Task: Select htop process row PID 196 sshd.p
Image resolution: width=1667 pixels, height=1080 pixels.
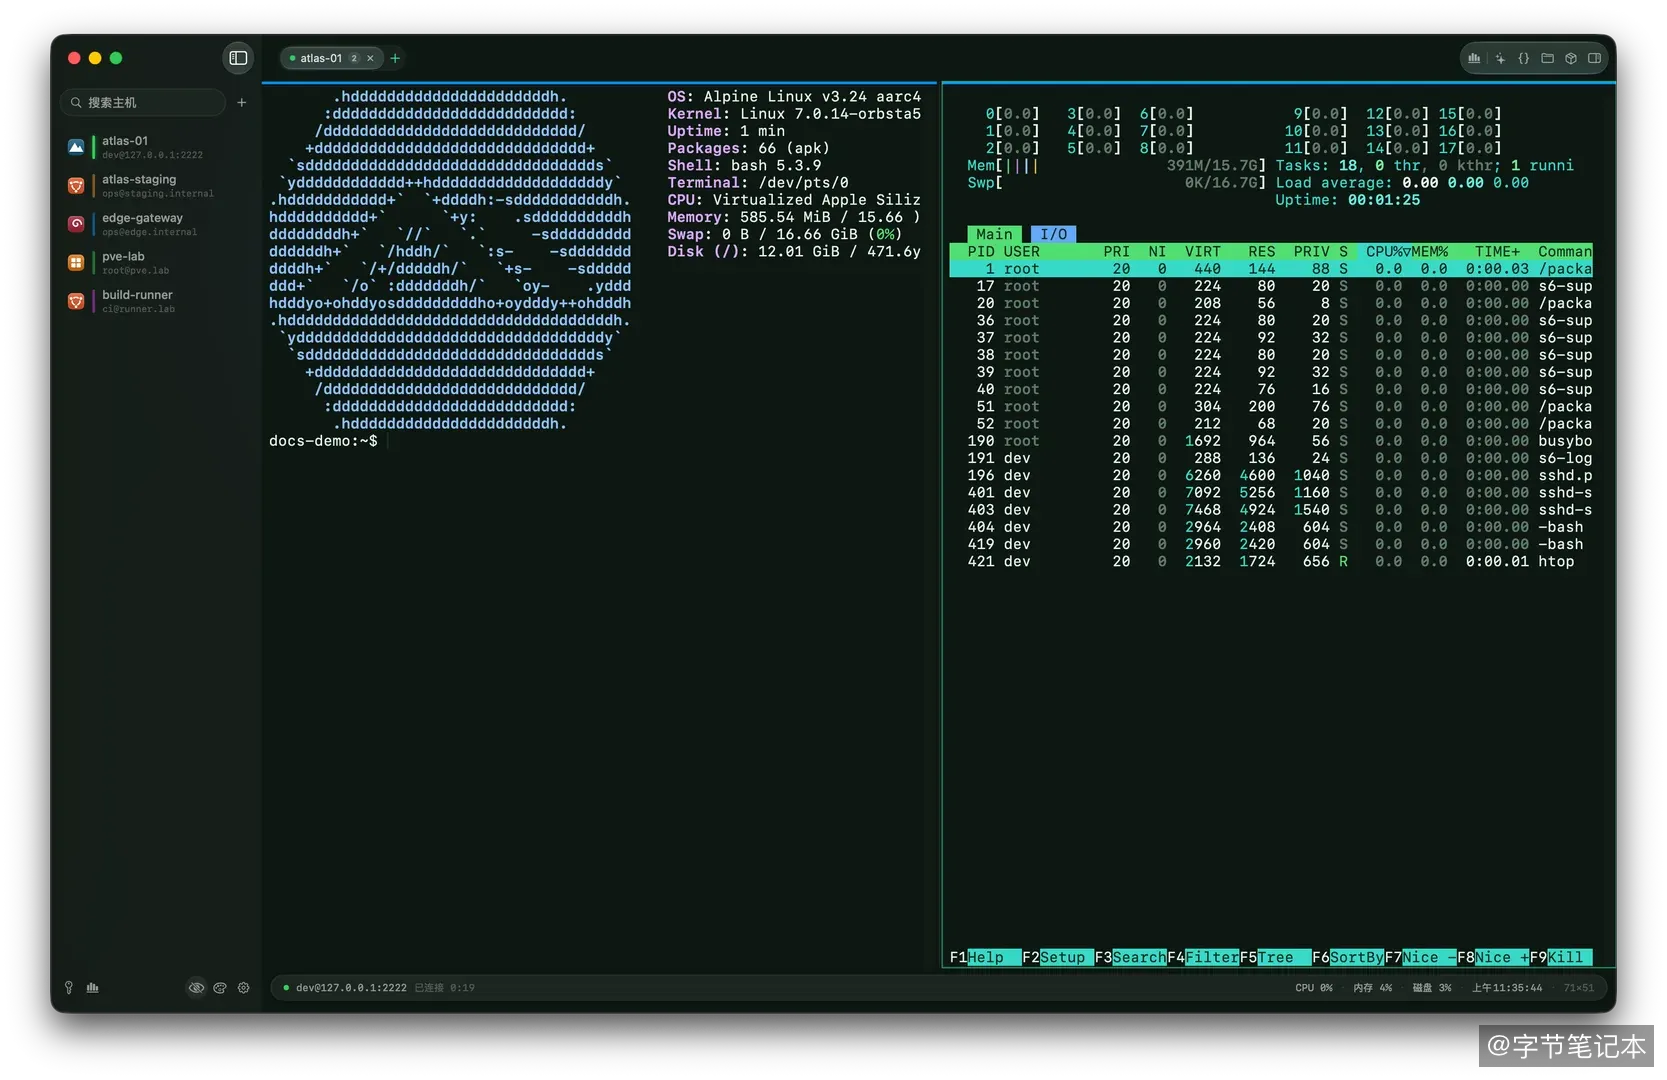Action: click(x=1271, y=475)
